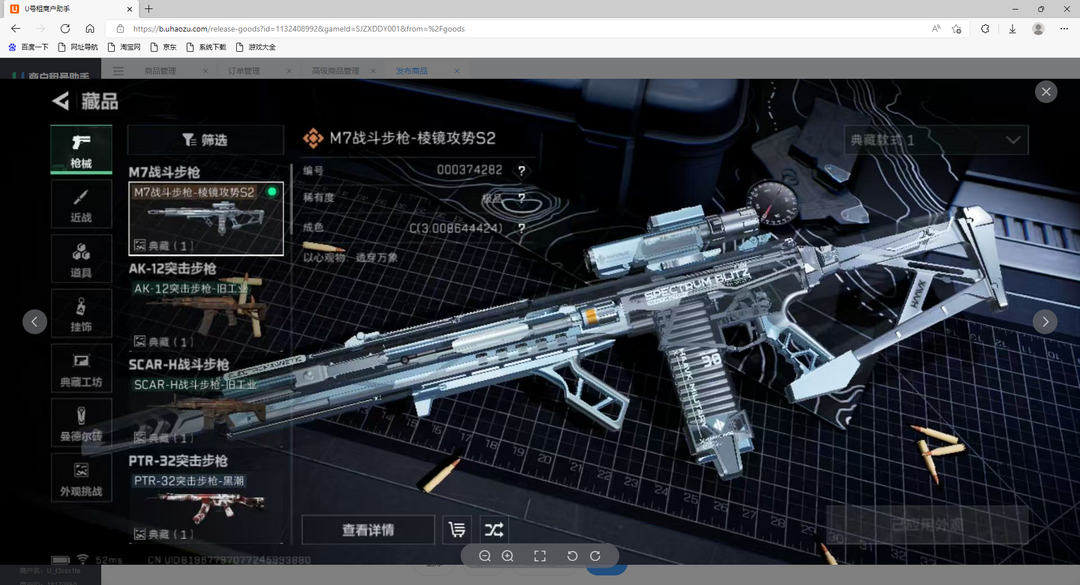Click the question mark next to 编号
The image size is (1080, 585).
521,171
